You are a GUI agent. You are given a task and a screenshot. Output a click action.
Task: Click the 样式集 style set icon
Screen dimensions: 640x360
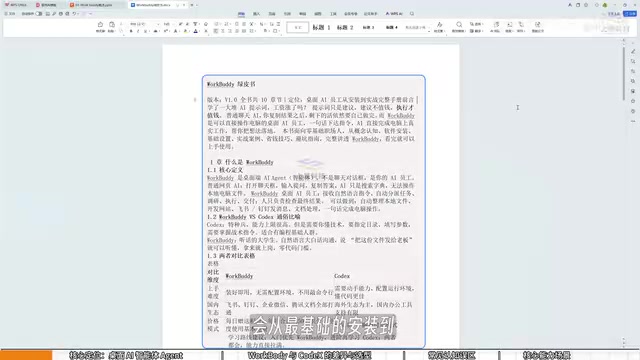[440, 24]
